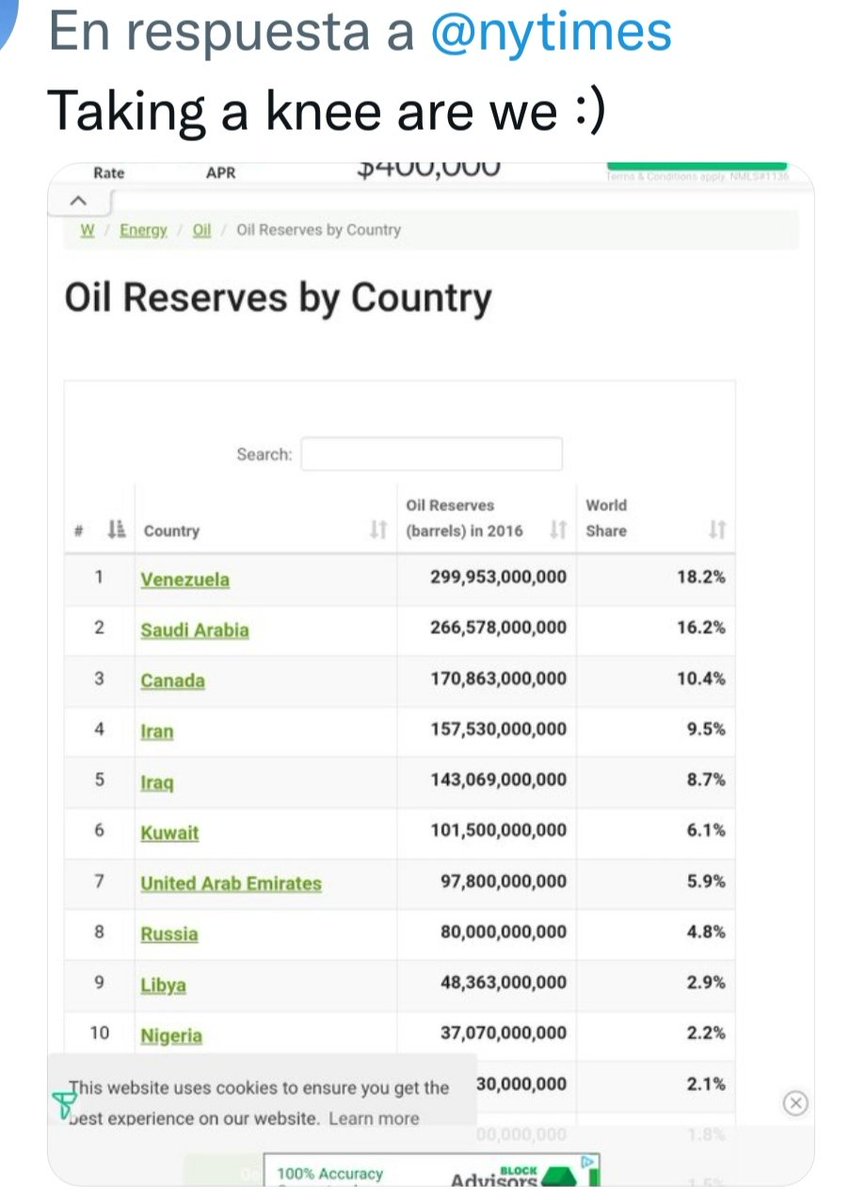Image resolution: width=849 pixels, height=1200 pixels.
Task: Select Iran reserves 157,530,000,000
Action: 498,729
